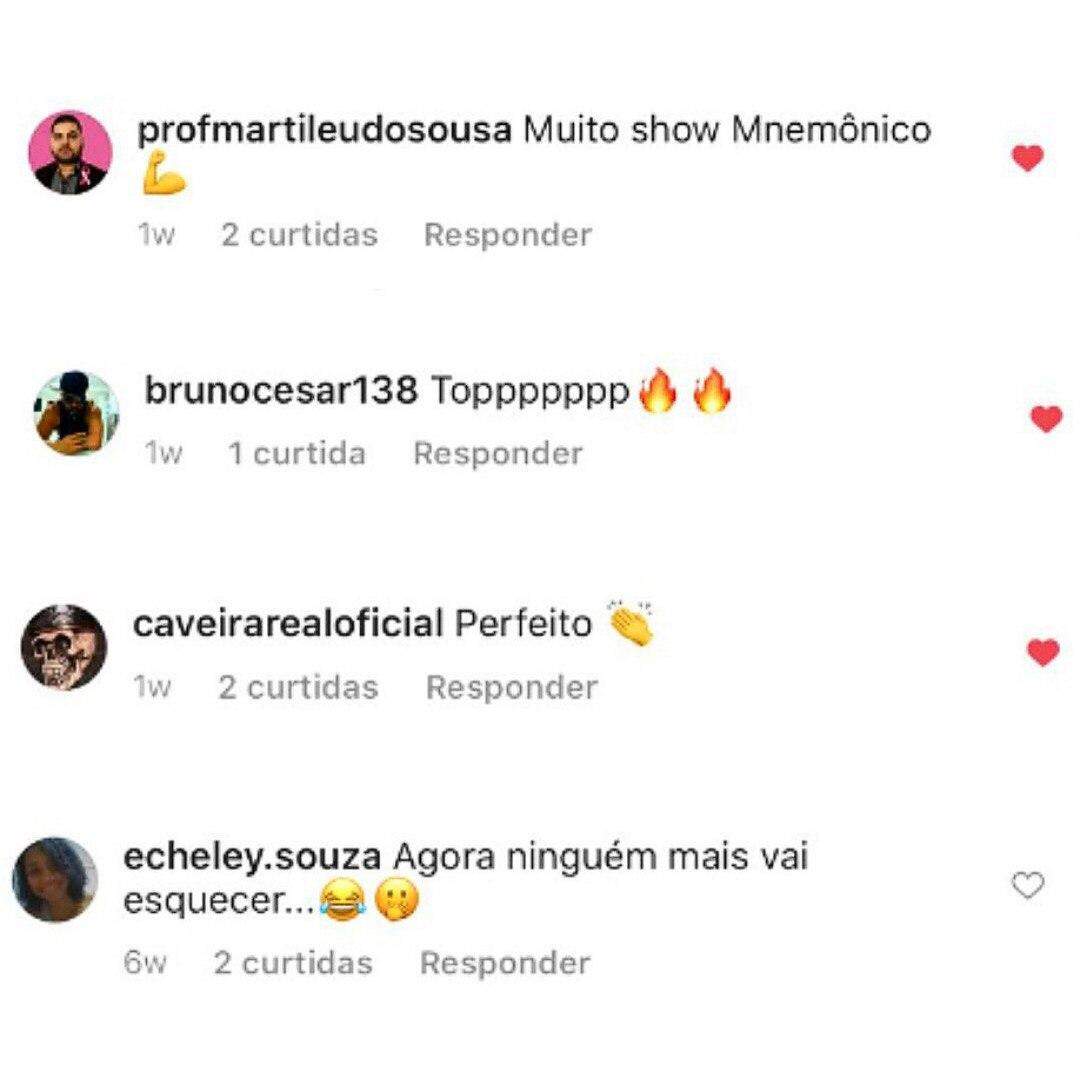1080x1080 pixels.
Task: Open the brunocesar138 username link
Action: pos(281,391)
